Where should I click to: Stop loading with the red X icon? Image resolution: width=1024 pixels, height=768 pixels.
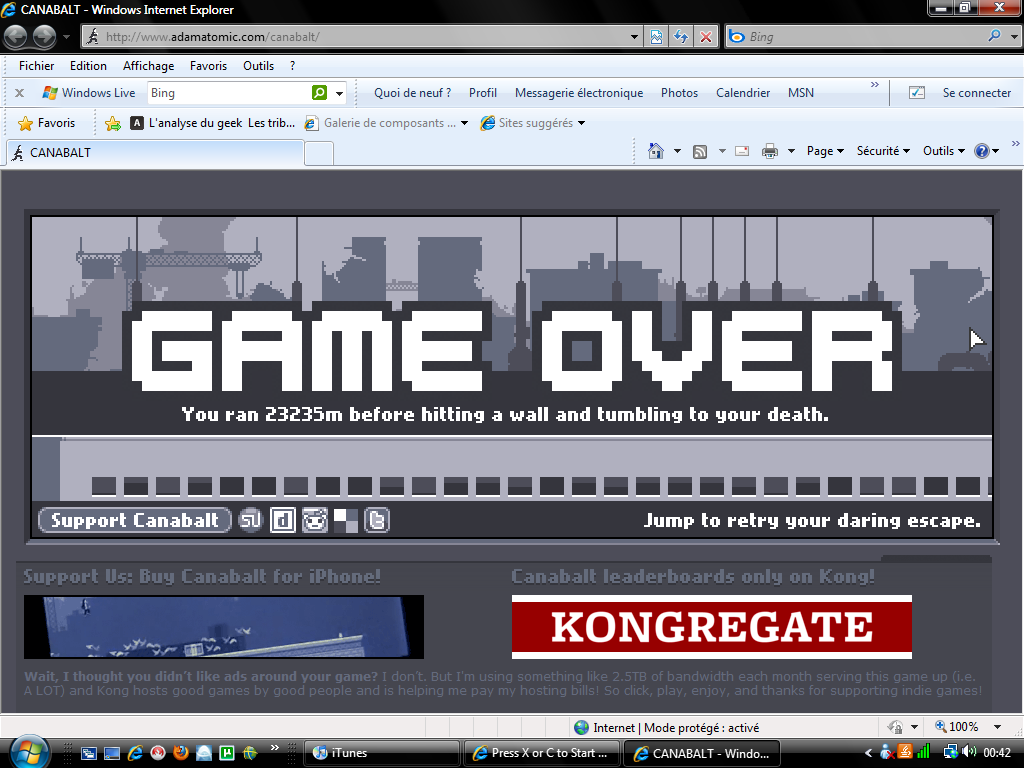click(x=706, y=37)
